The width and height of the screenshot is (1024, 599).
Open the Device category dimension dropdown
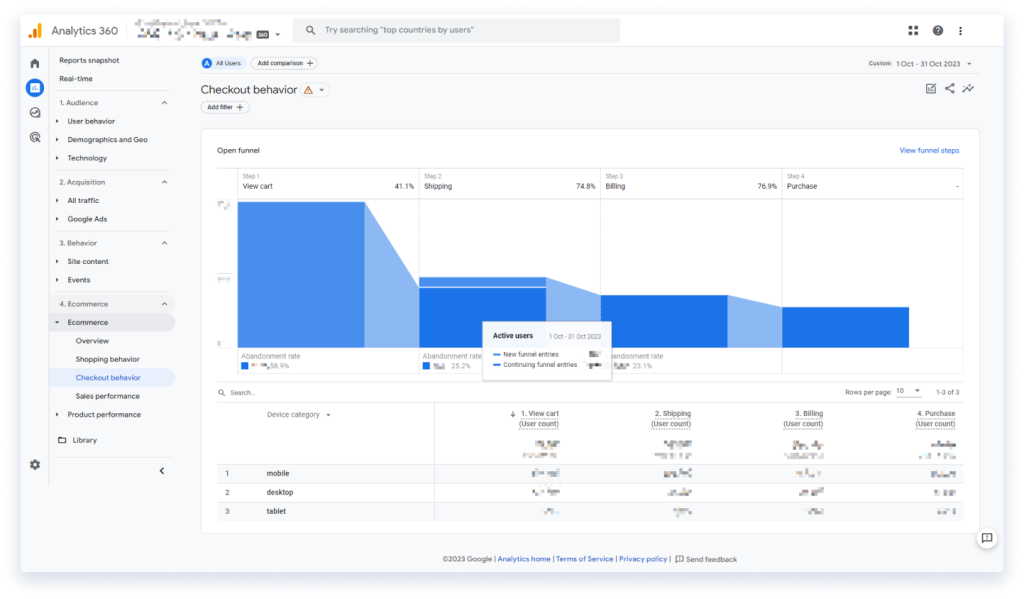click(x=302, y=413)
